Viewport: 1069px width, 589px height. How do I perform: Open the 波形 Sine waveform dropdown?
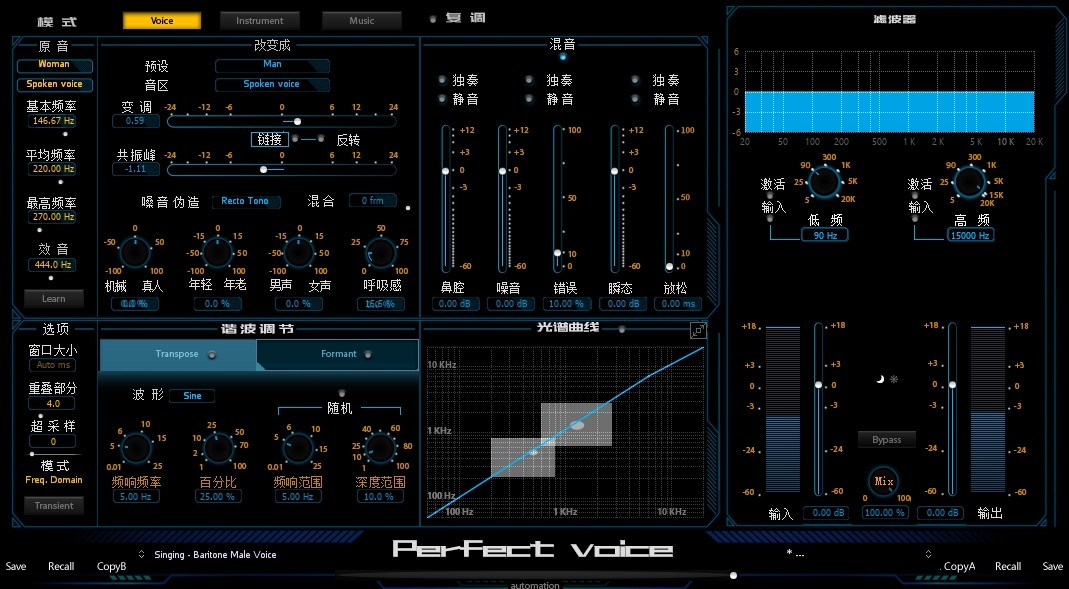coord(192,396)
